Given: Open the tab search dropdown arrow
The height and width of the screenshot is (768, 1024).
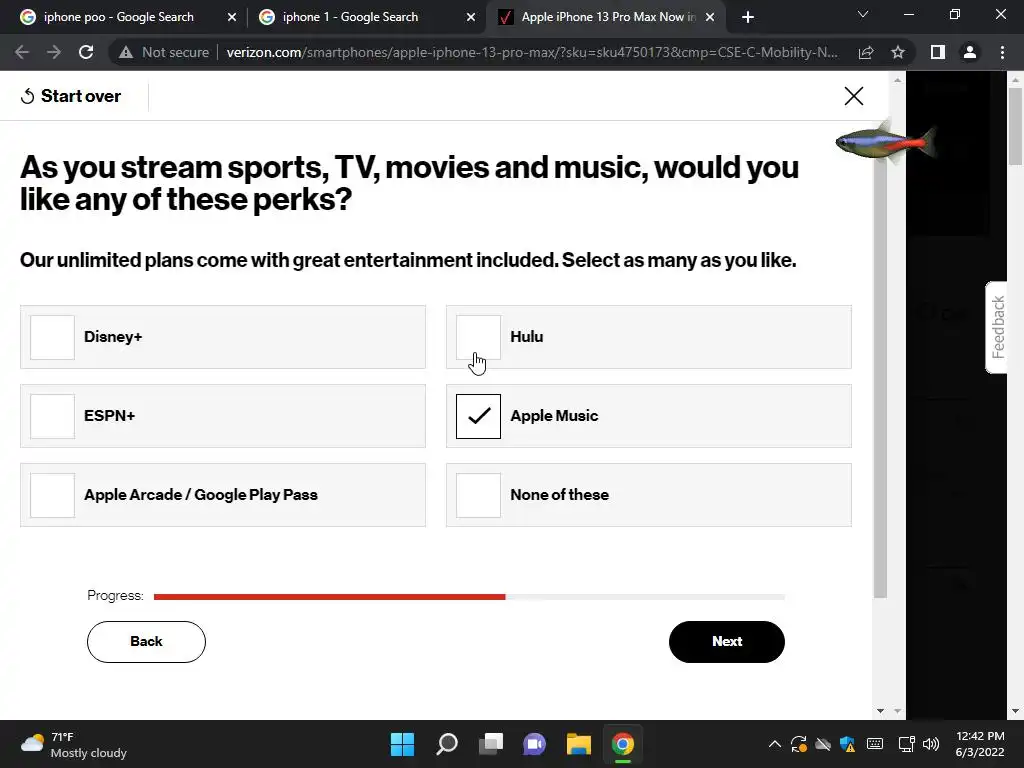Looking at the screenshot, I should coord(863,14).
